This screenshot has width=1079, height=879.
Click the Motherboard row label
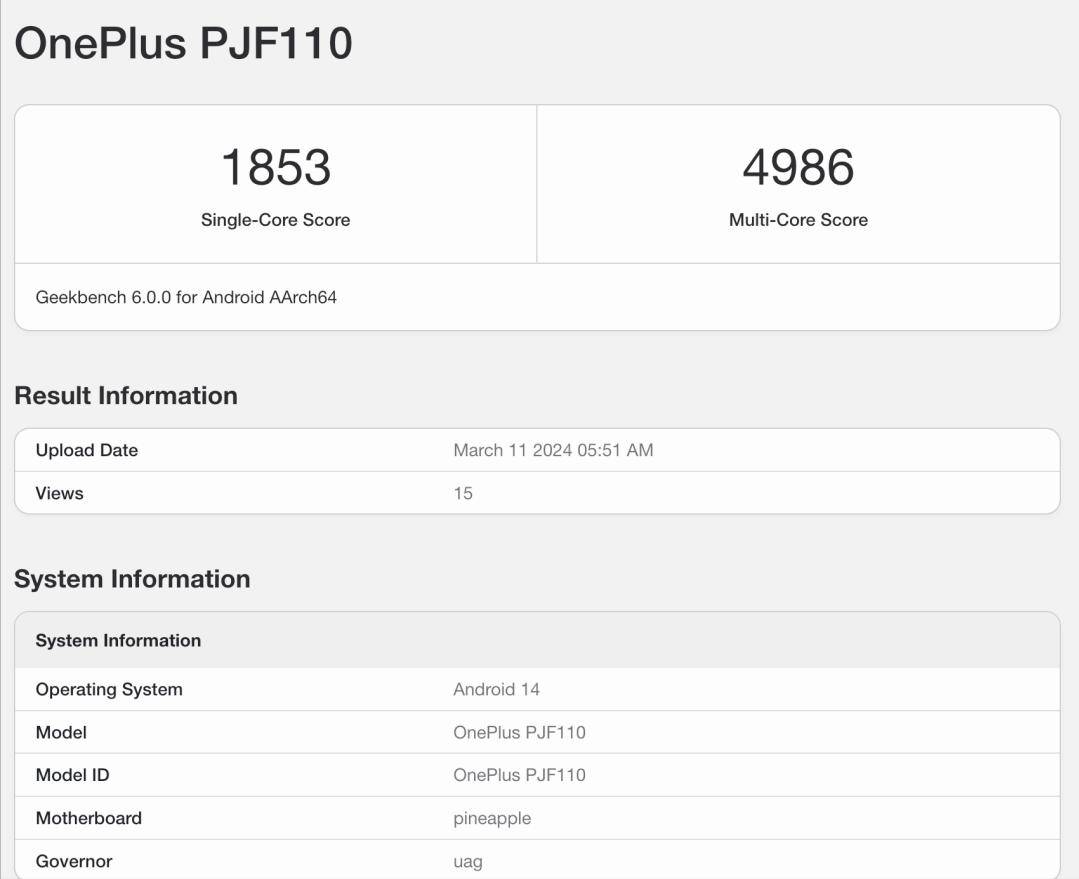tap(89, 818)
